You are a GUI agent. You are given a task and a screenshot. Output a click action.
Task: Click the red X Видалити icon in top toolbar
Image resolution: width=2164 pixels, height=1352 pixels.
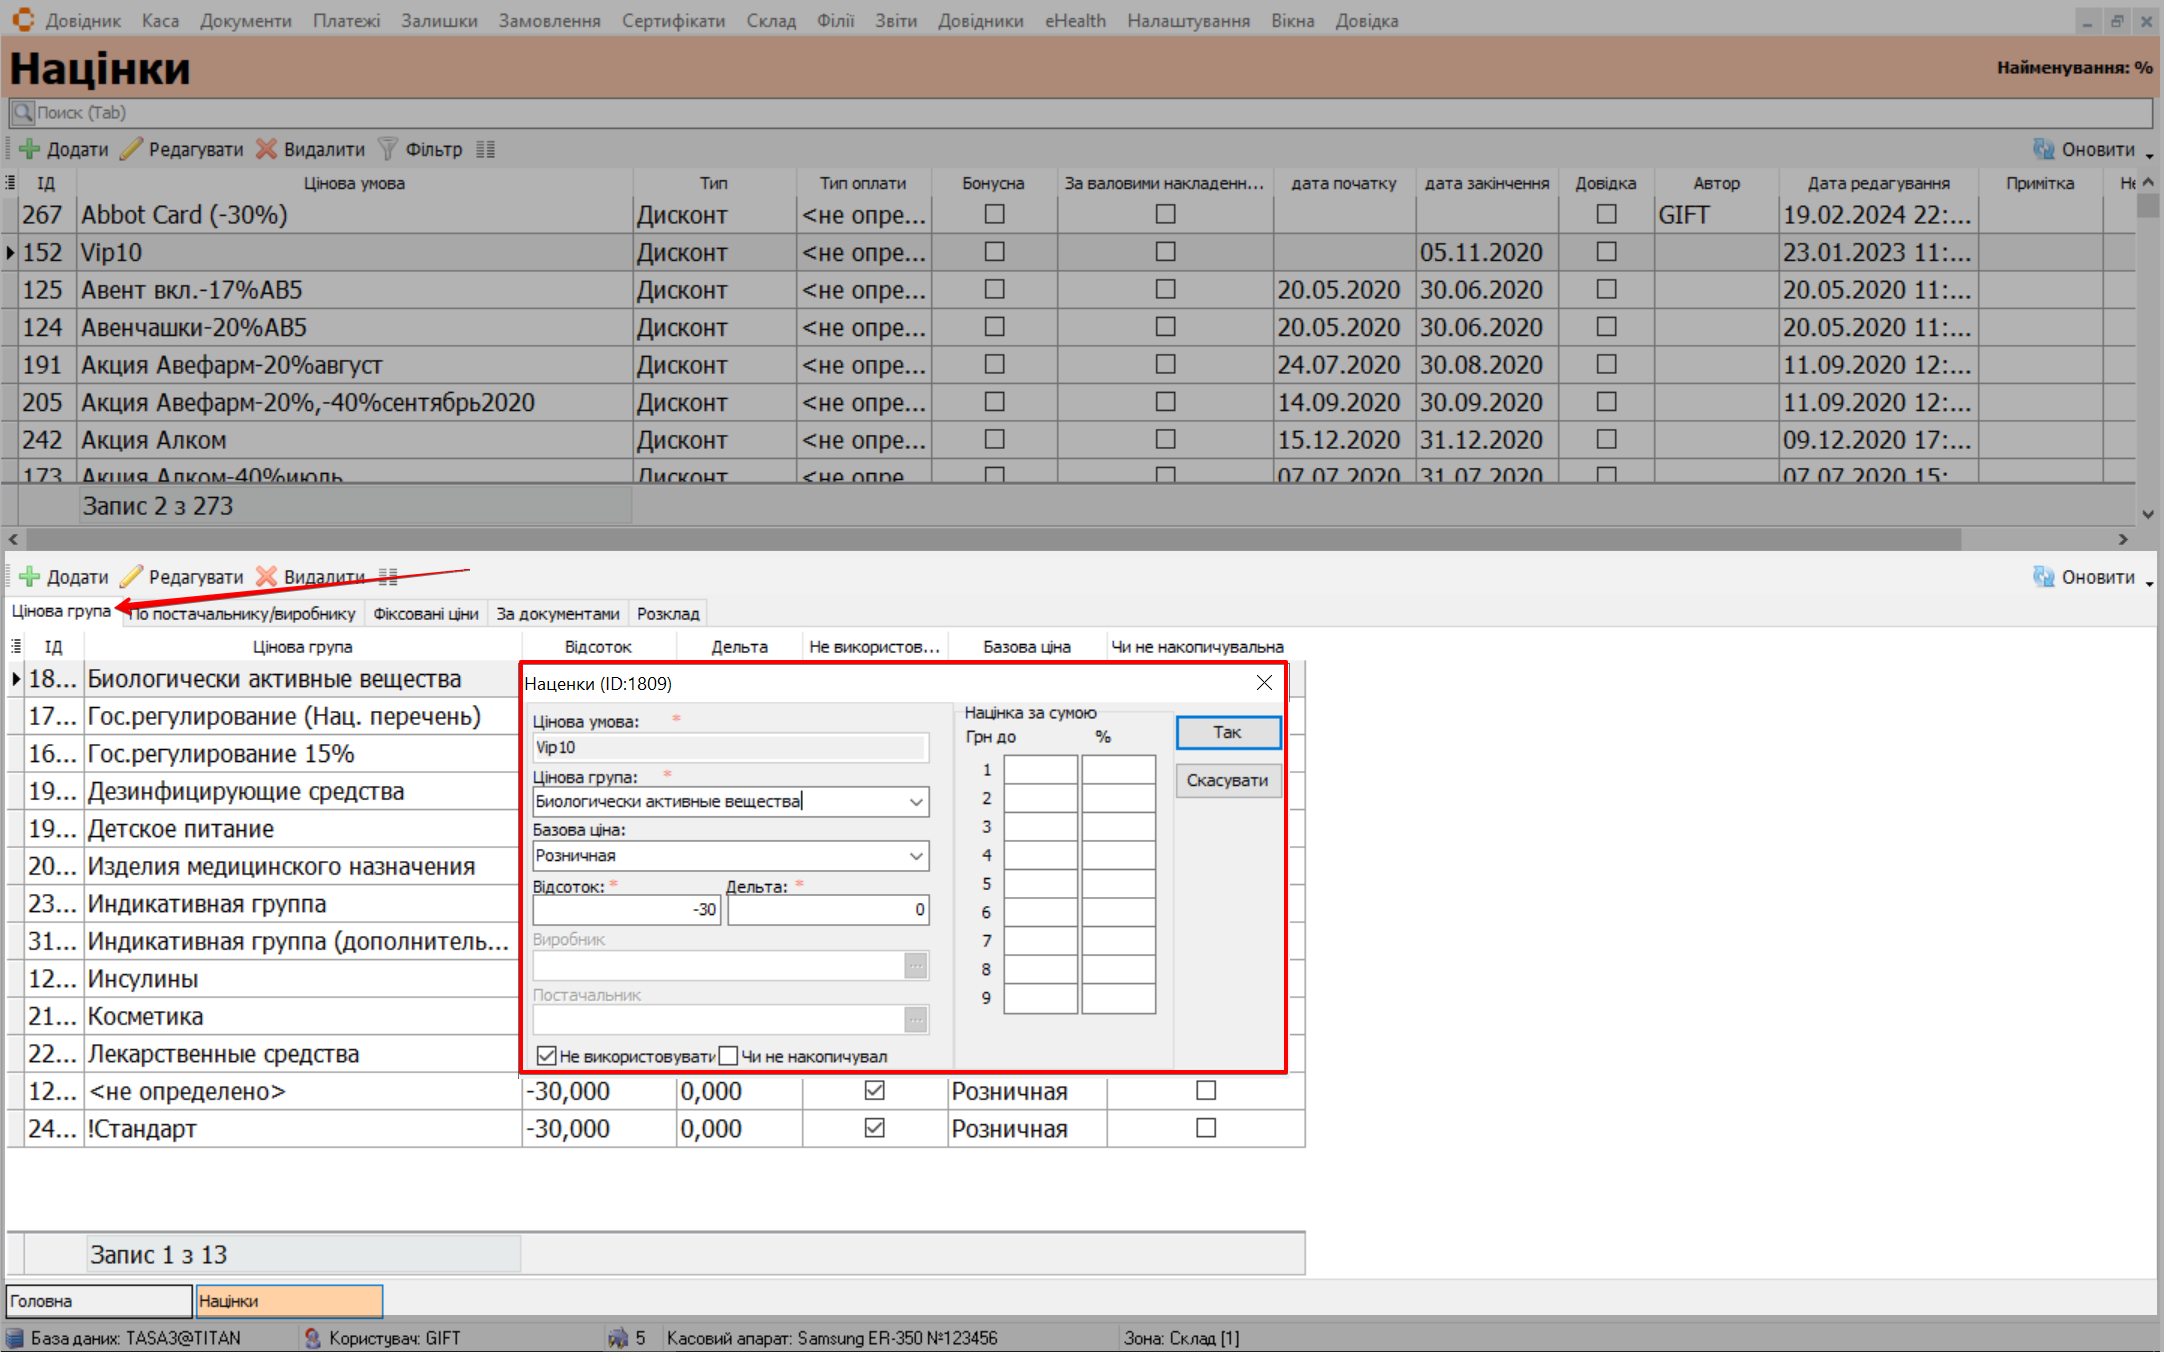(x=266, y=149)
